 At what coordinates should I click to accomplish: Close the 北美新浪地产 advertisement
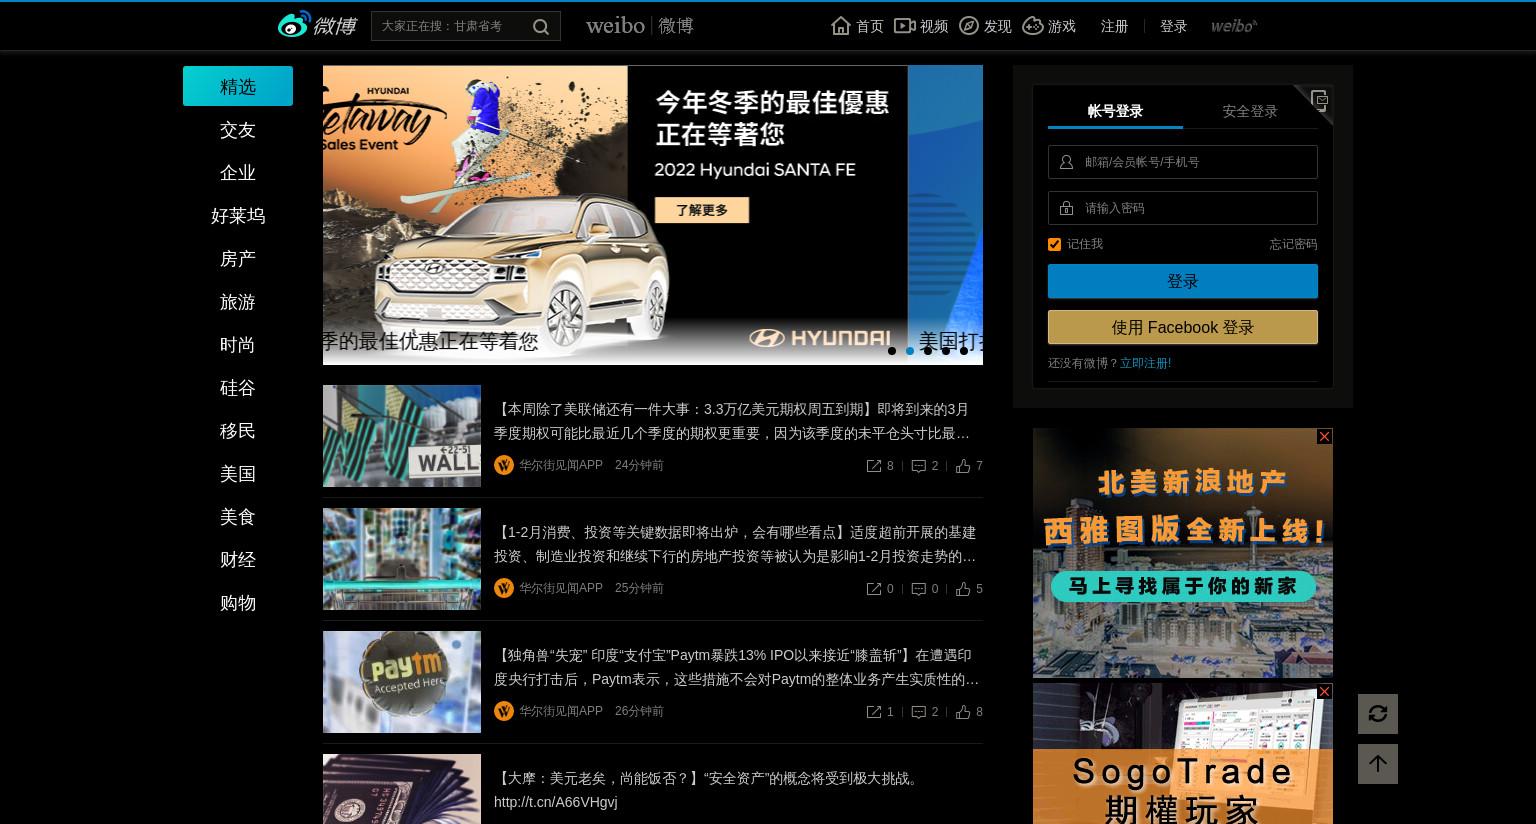point(1324,437)
